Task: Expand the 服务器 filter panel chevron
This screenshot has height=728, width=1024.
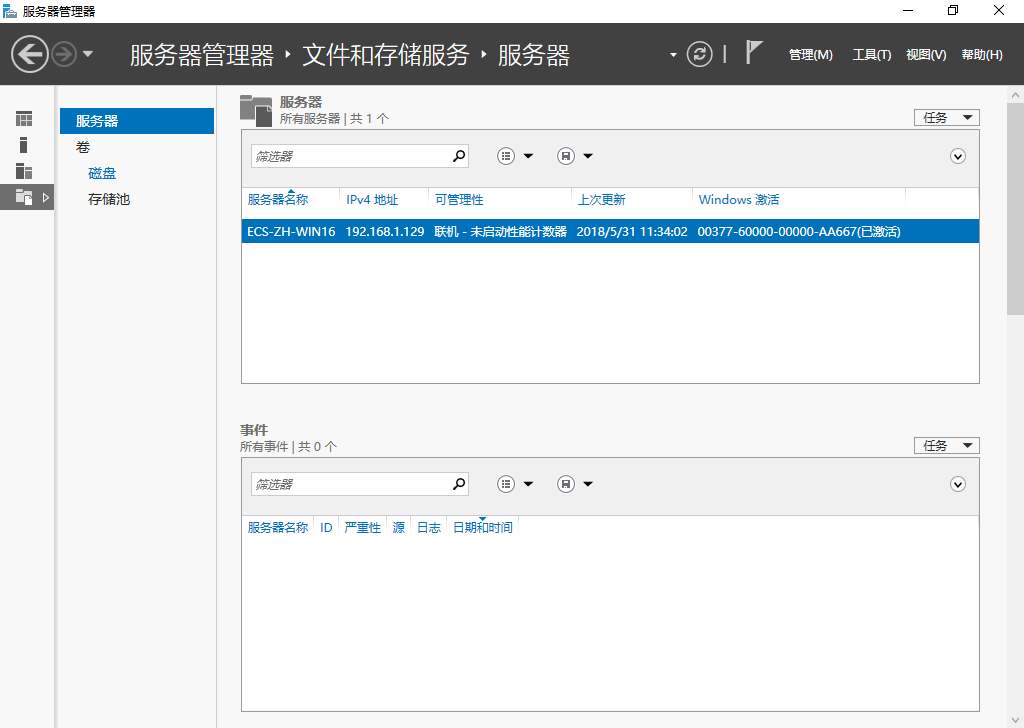Action: [957, 156]
